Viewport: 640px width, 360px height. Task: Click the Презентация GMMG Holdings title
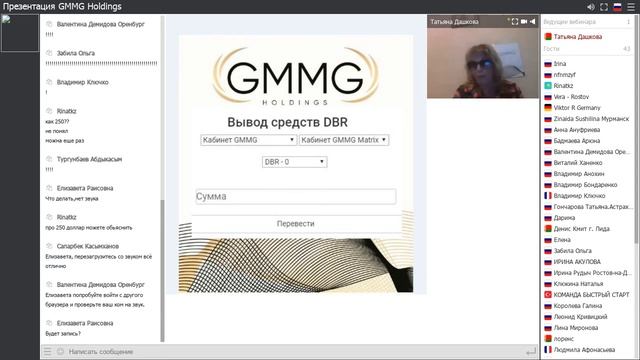coord(62,7)
